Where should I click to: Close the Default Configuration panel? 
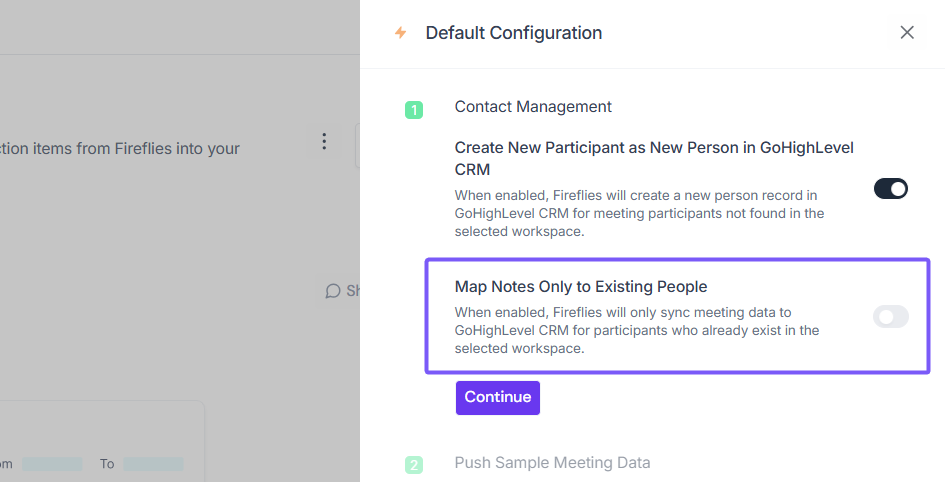click(x=907, y=32)
